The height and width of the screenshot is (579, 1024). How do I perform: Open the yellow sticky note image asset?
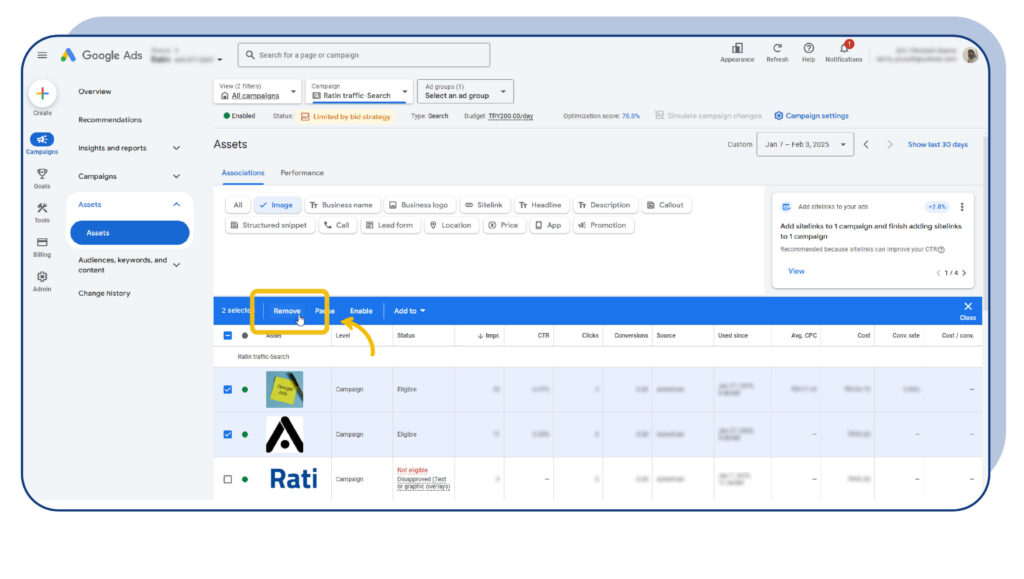click(284, 389)
